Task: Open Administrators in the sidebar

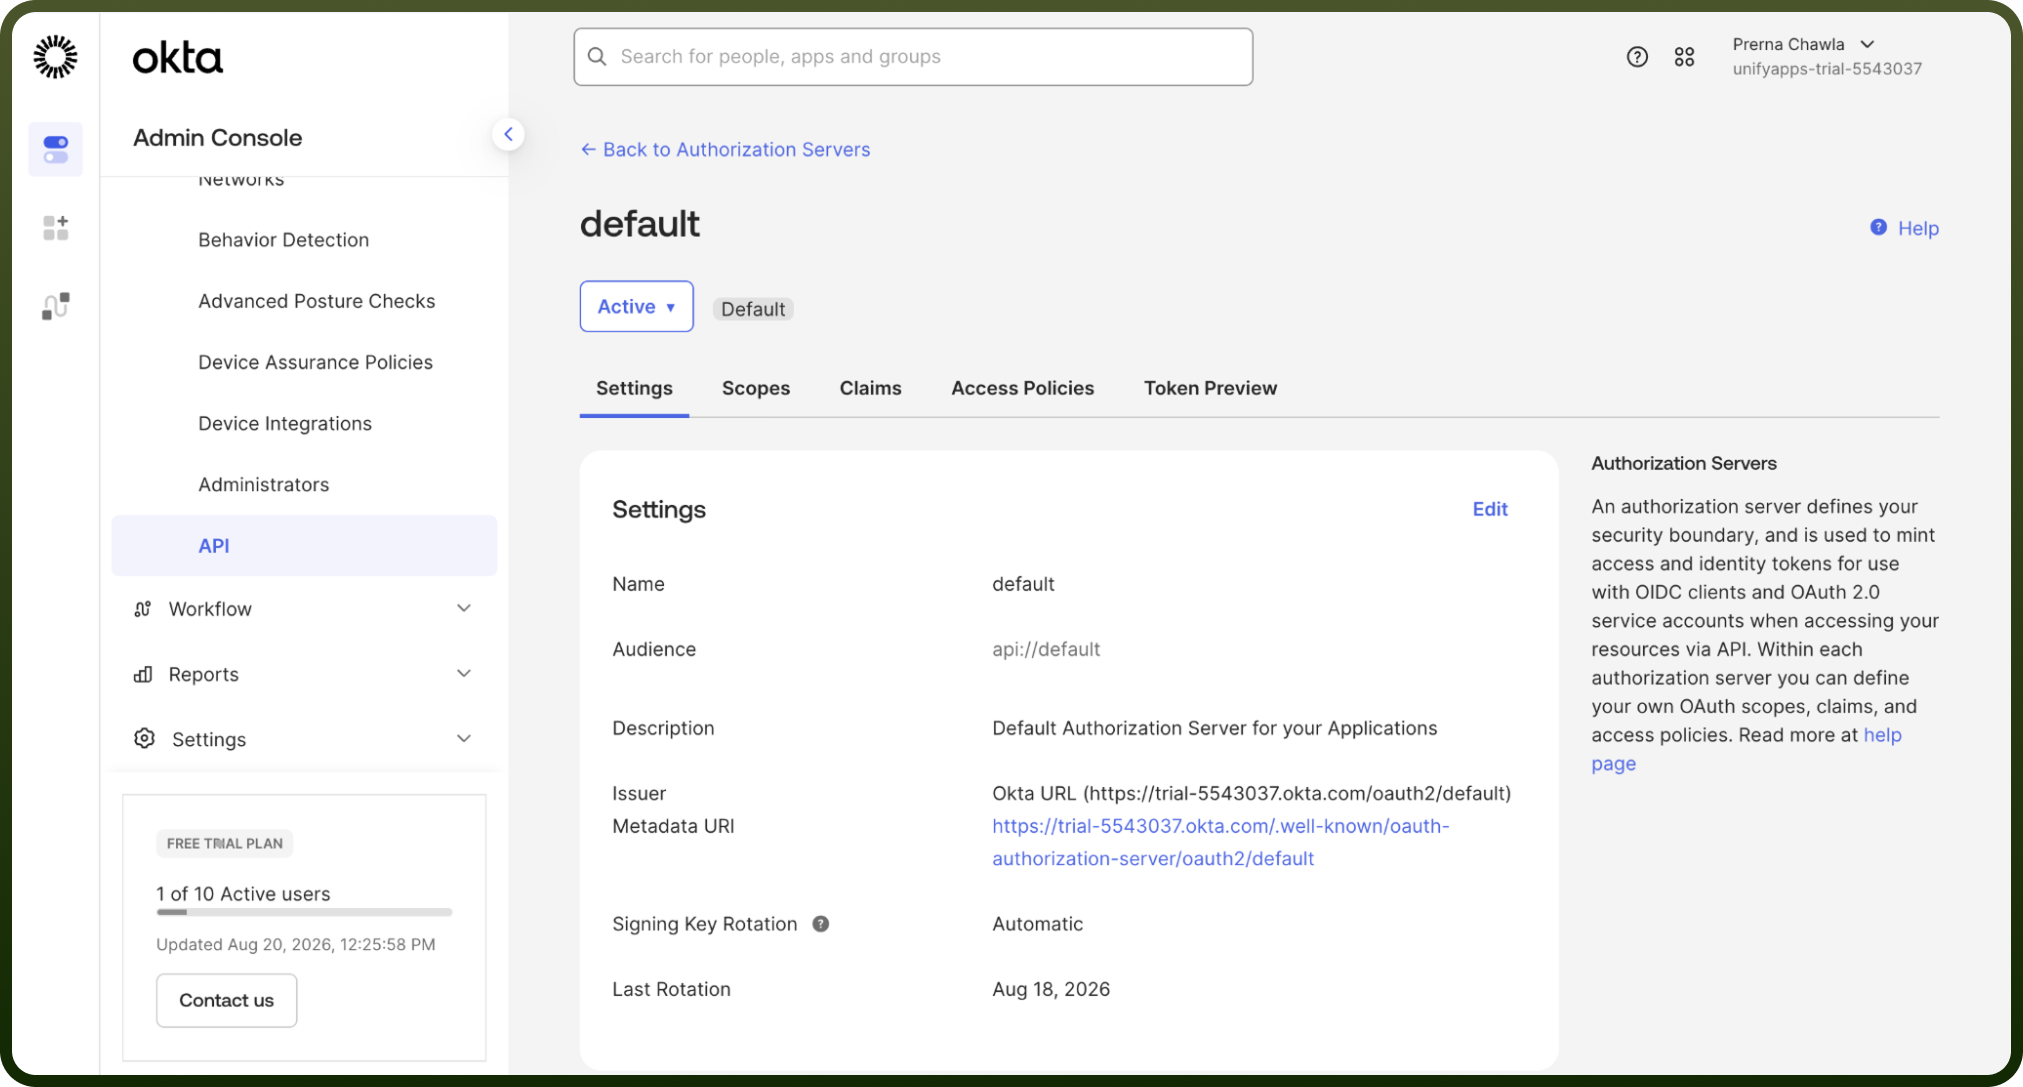Action: click(263, 484)
